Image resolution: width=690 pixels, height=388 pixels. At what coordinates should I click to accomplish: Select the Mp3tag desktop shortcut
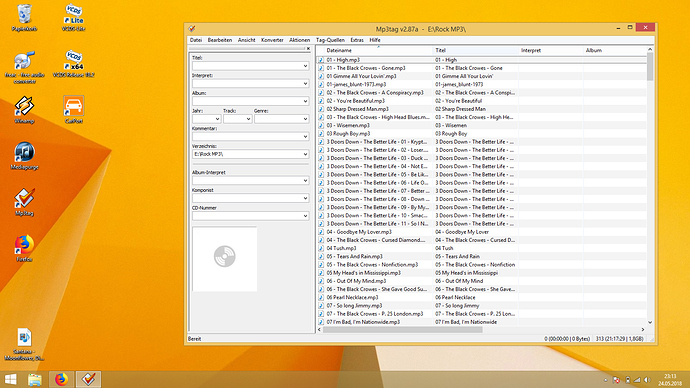pos(25,202)
